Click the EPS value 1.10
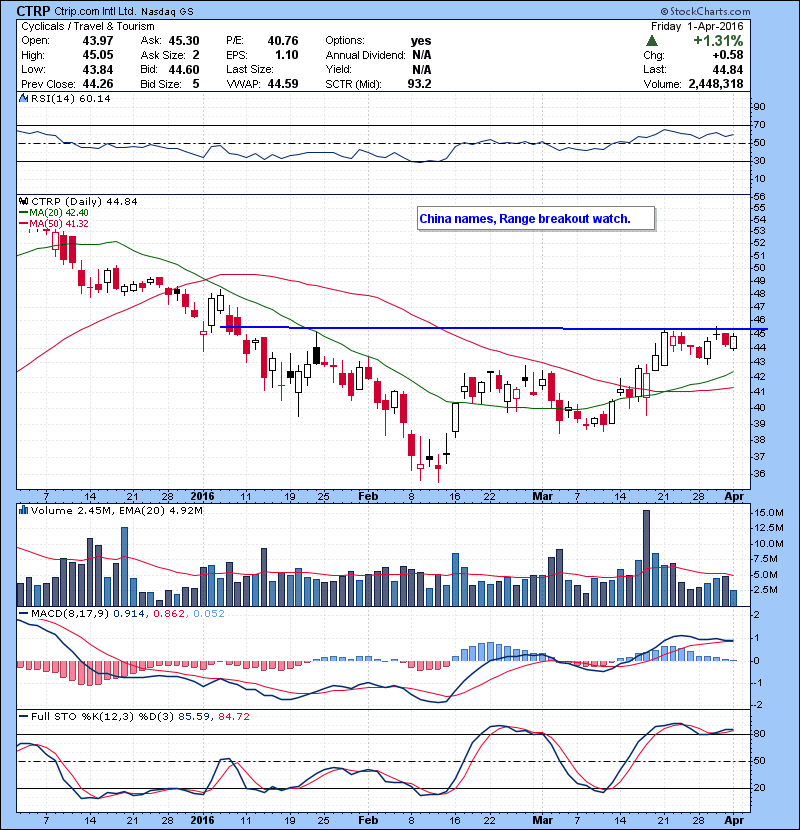This screenshot has height=830, width=800. point(286,55)
